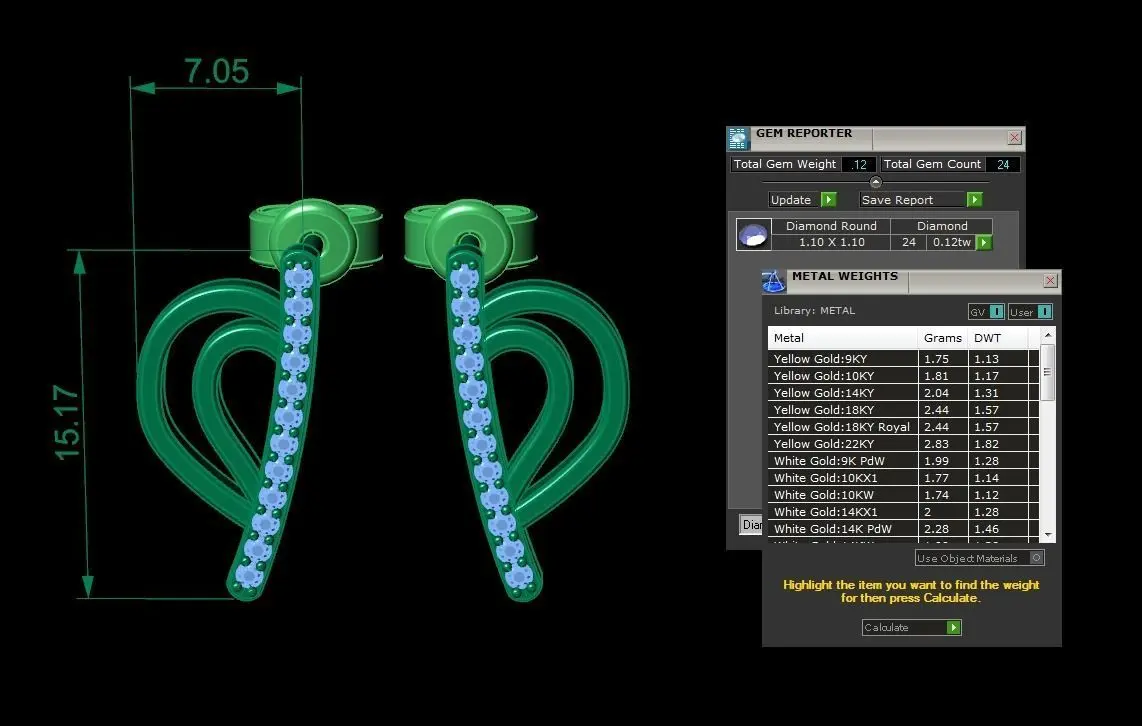1142x726 pixels.
Task: Select the White Gold:10KW row
Action: click(903, 495)
